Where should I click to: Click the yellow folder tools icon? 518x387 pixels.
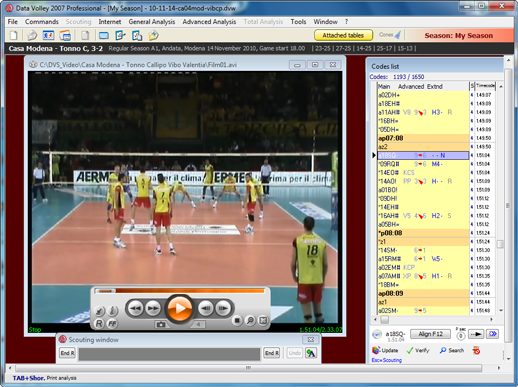pos(154,35)
